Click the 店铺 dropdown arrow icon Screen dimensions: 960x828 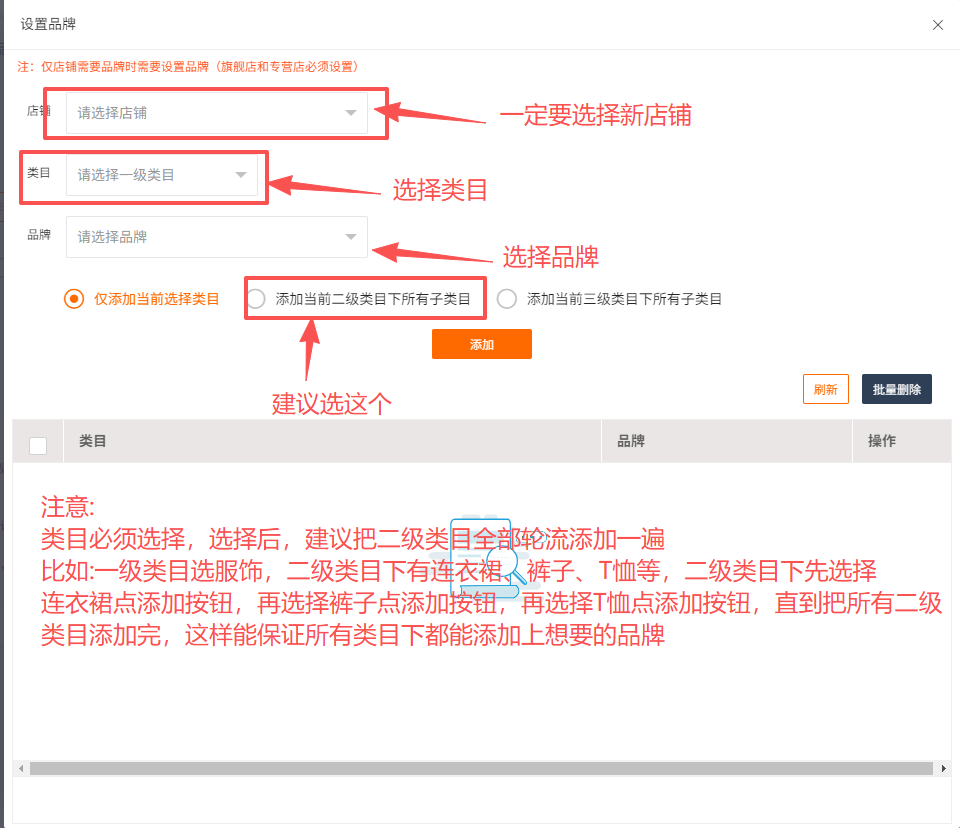point(351,113)
